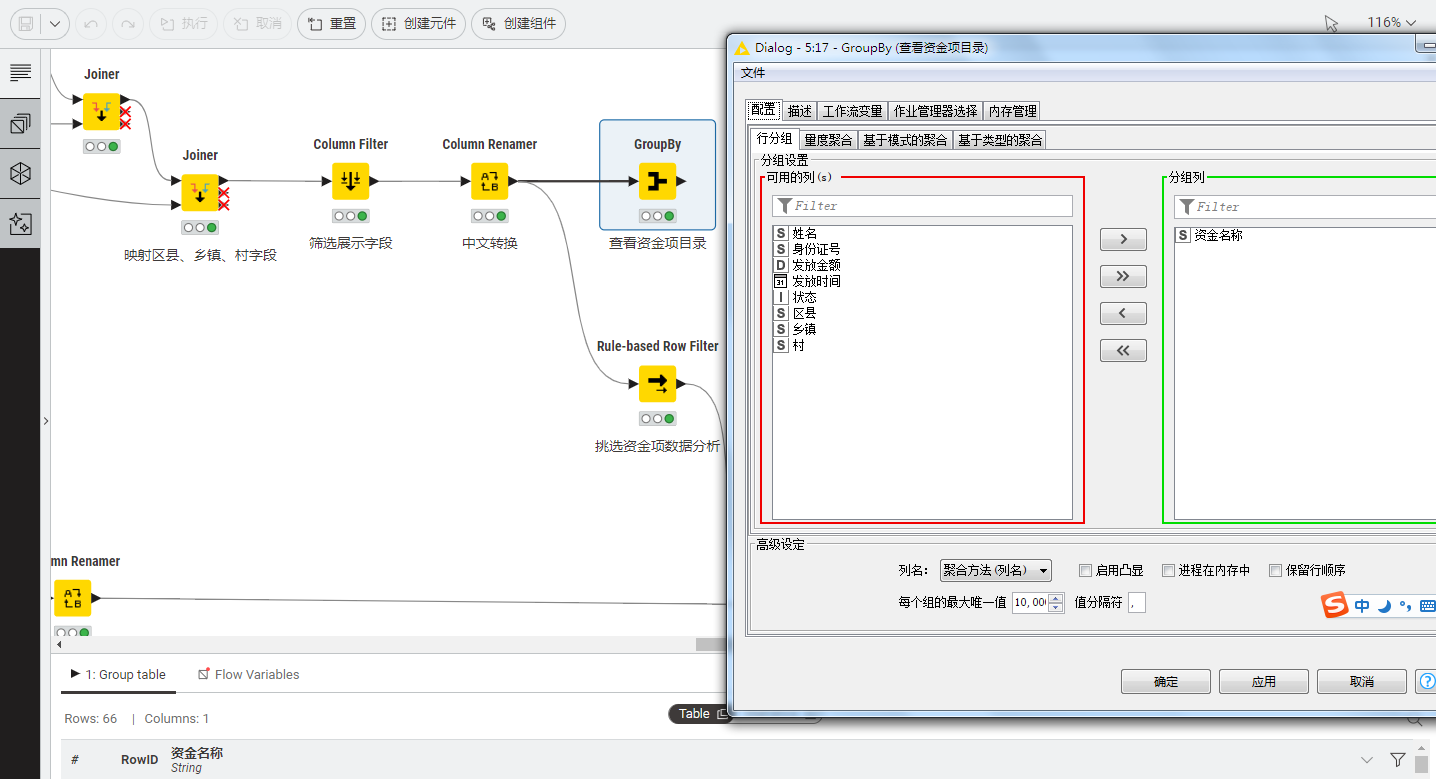Screen dimensions: 1436x779
Task: Enable 保留行顺序 in advanced settings
Action: point(1276,570)
